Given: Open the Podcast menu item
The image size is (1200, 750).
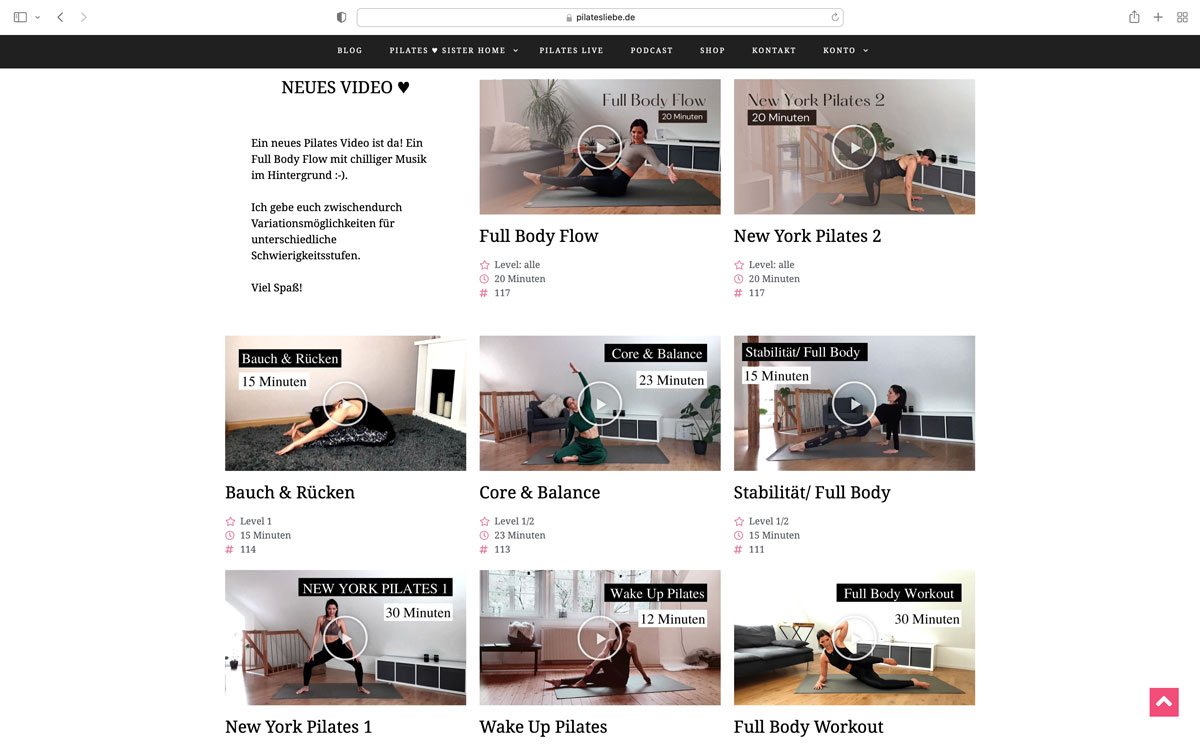Looking at the screenshot, I should pyautogui.click(x=652, y=50).
